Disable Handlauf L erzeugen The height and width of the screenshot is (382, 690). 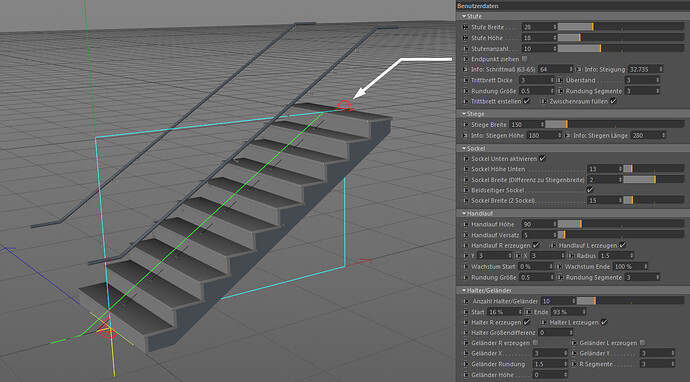click(622, 245)
